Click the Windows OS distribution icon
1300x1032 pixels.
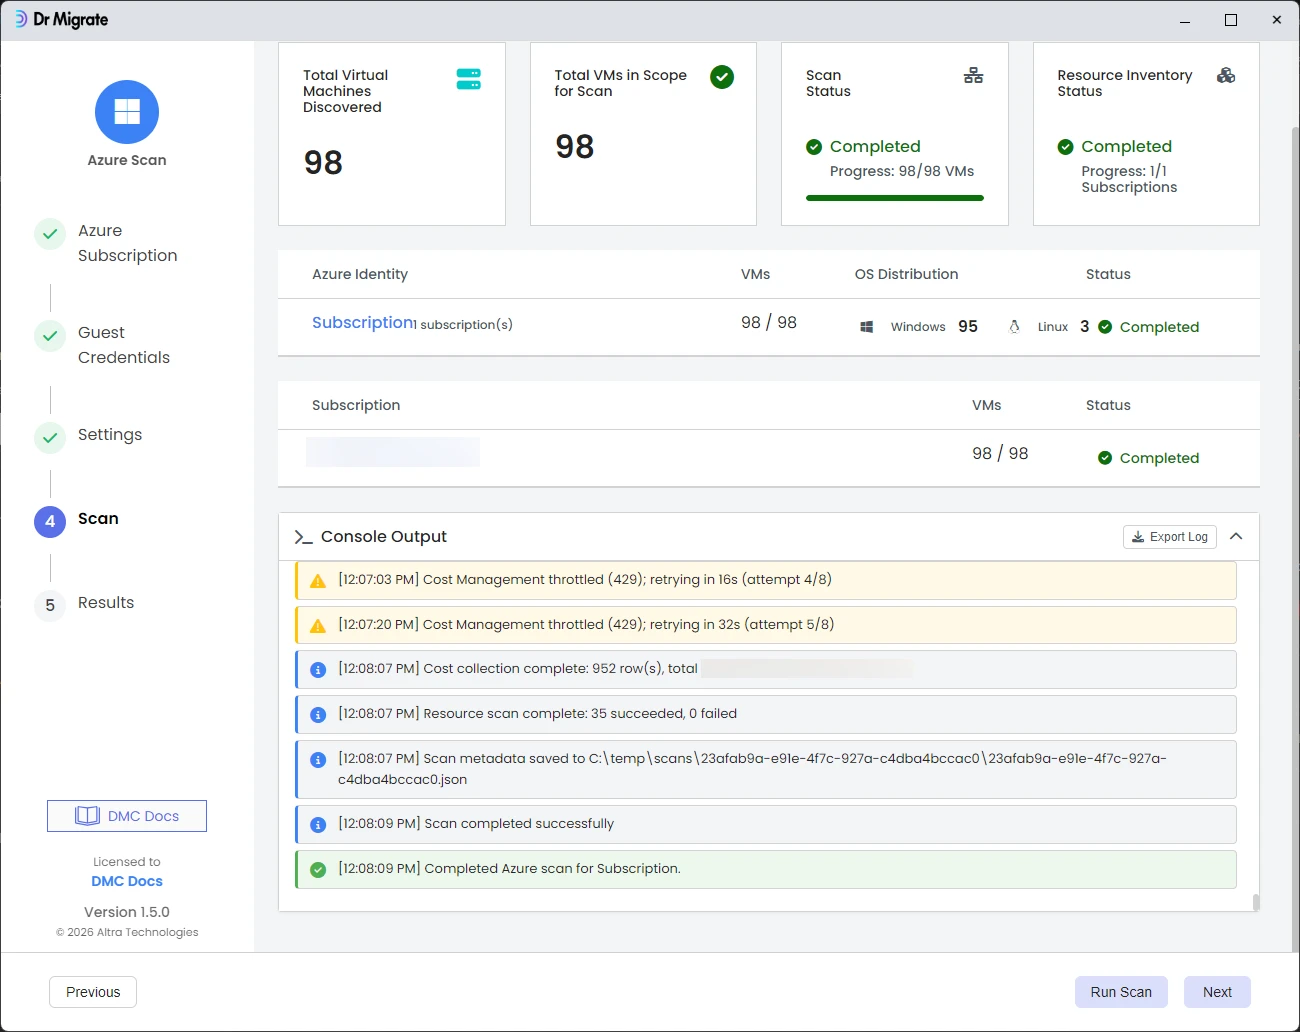click(x=867, y=327)
